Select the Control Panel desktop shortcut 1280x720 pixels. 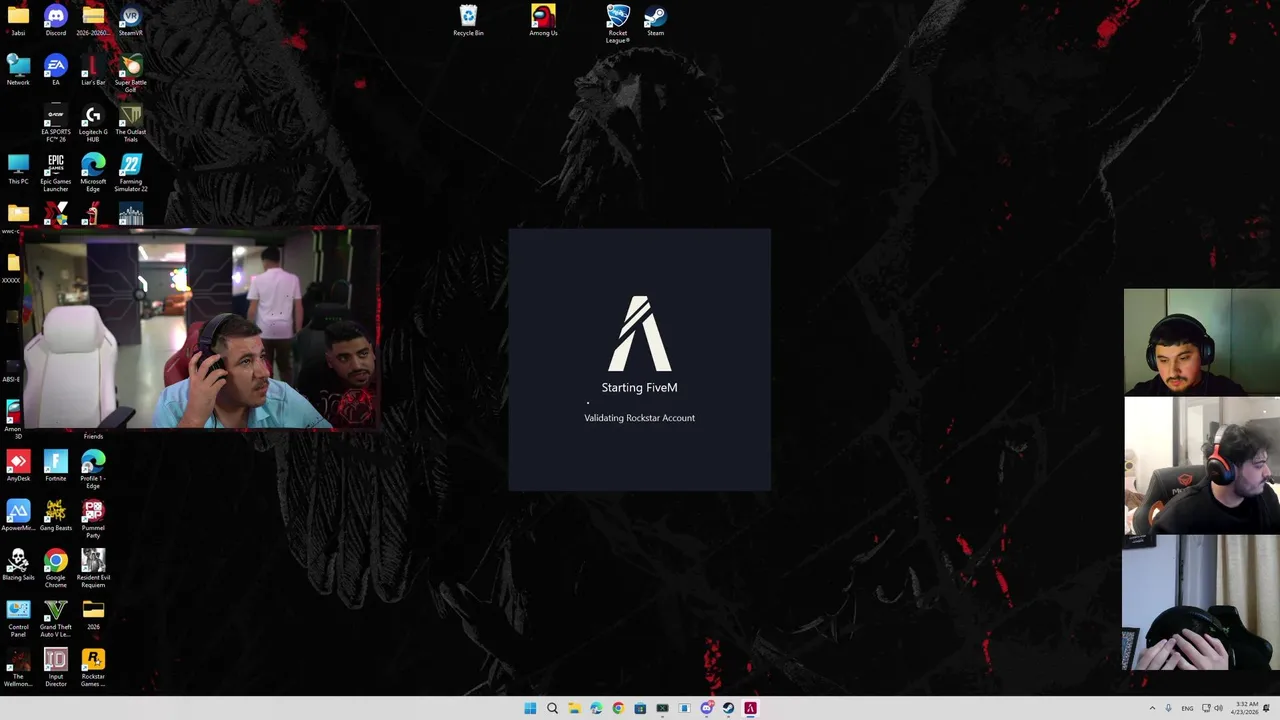[x=18, y=619]
